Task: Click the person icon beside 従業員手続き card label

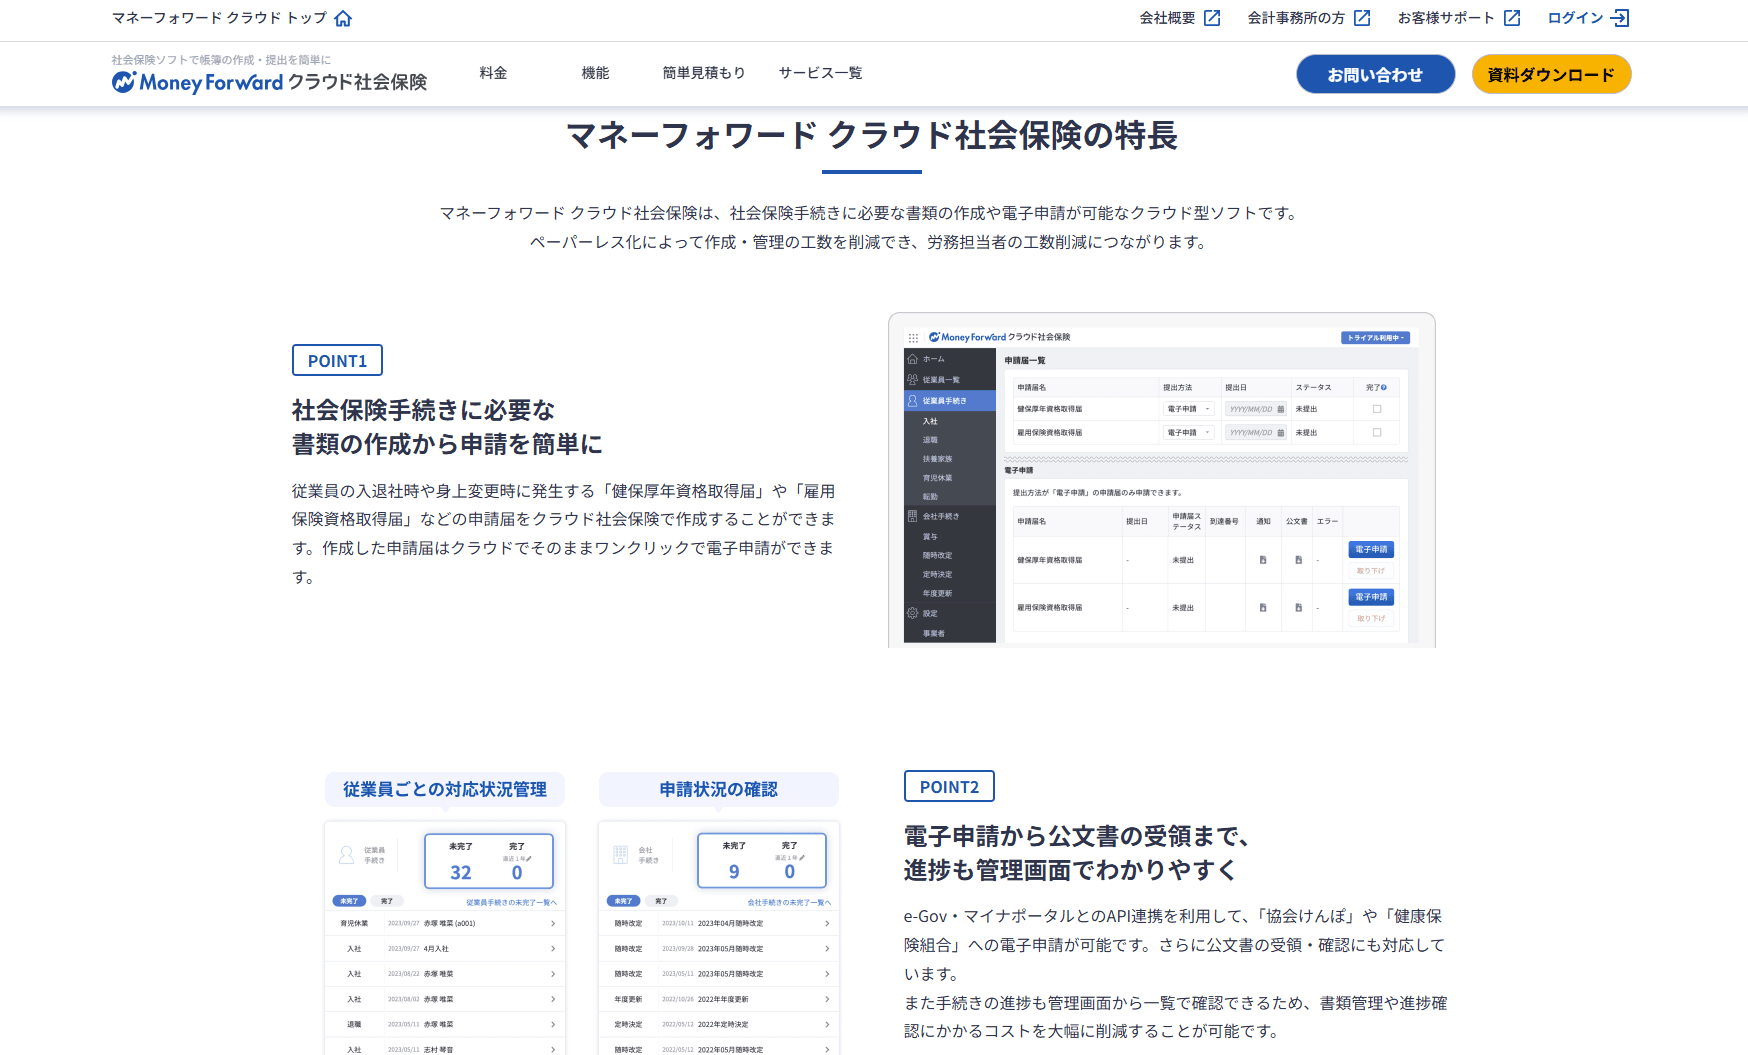Action: pyautogui.click(x=347, y=855)
